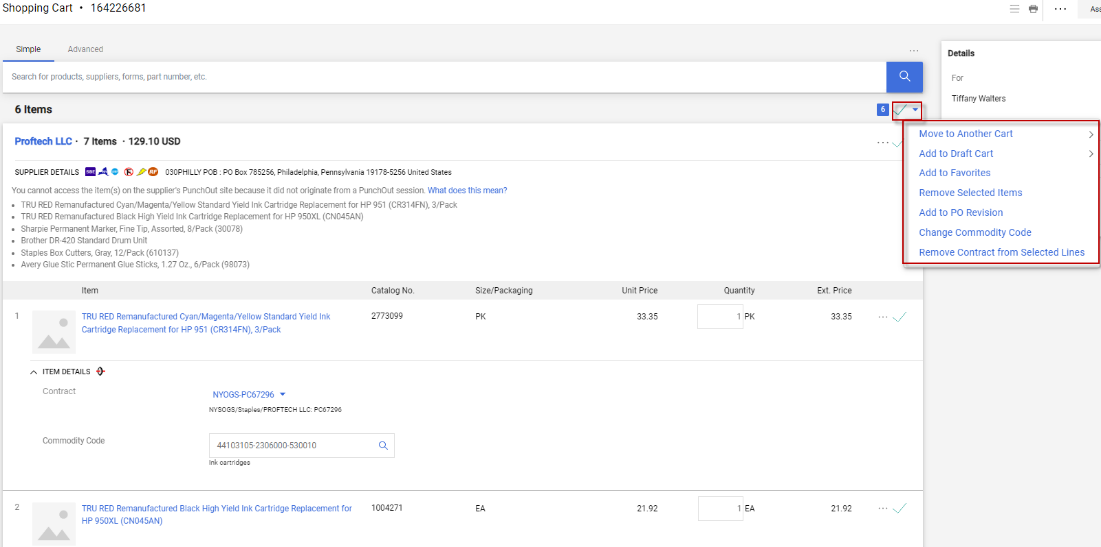Click the quantity field for item 1
This screenshot has width=1101, height=547.
point(720,317)
